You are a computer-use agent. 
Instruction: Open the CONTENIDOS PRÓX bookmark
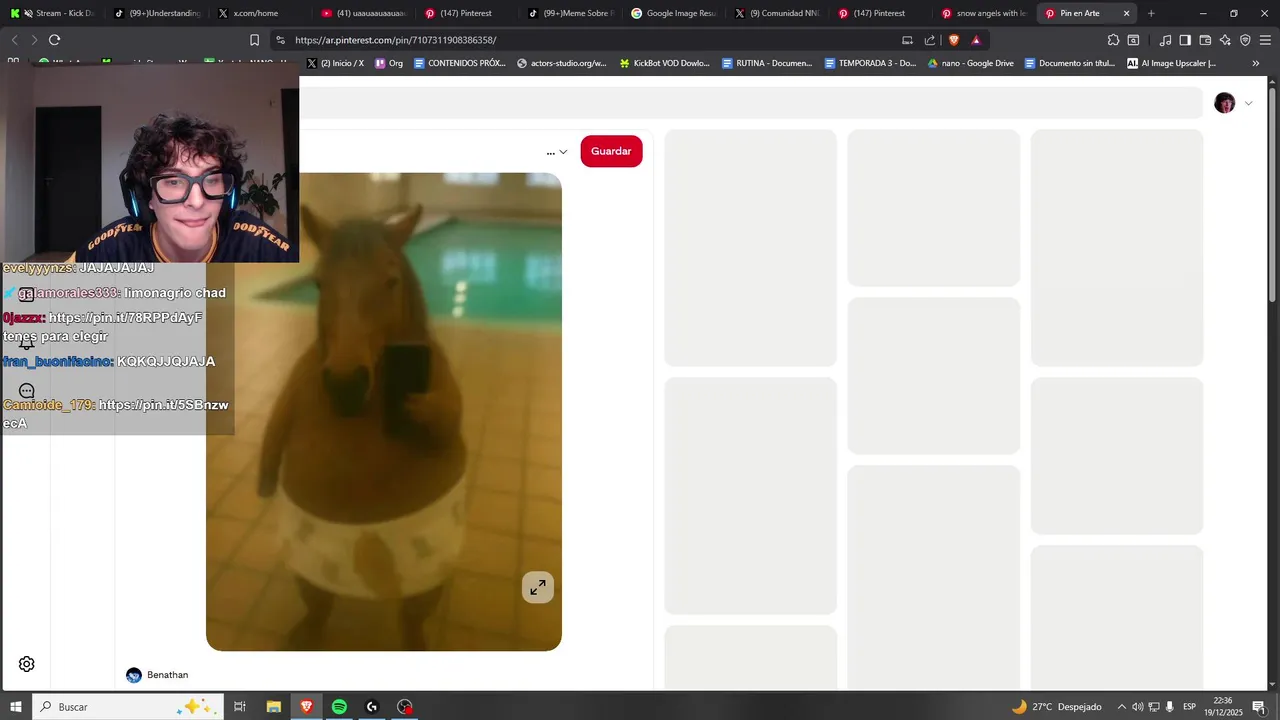459,63
